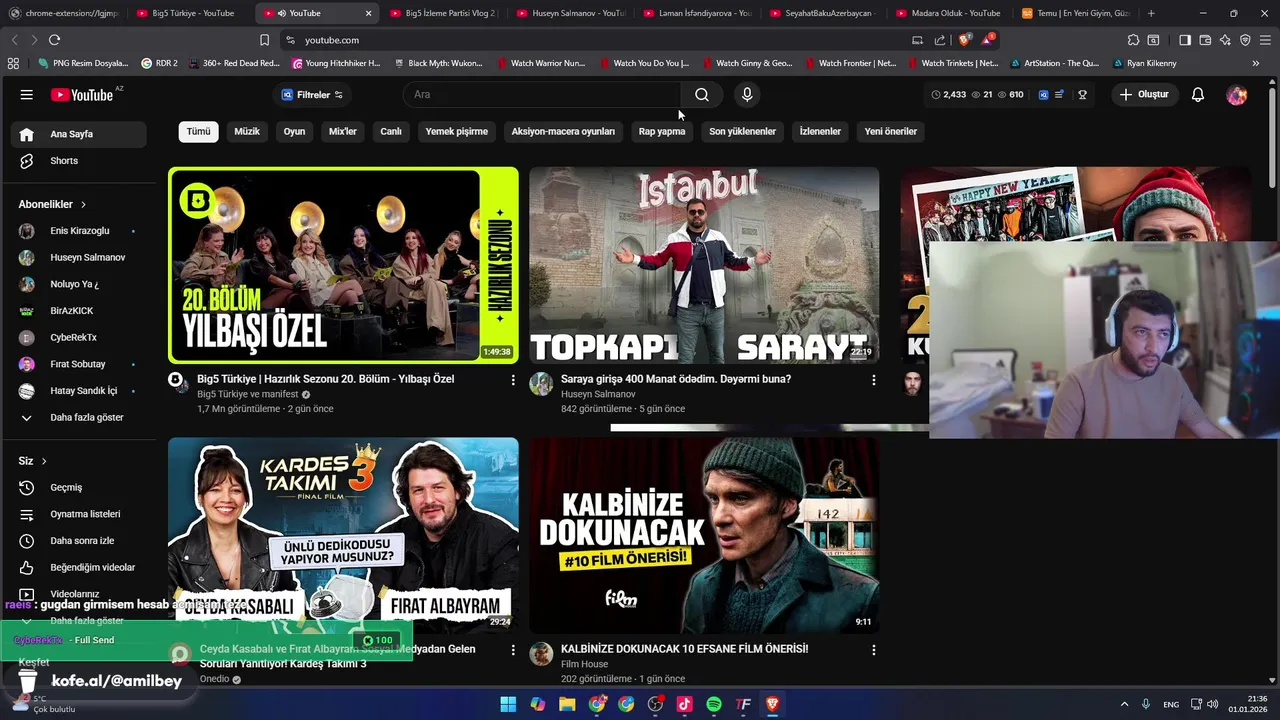The width and height of the screenshot is (1280, 720).
Task: Open Brave VPN shield icon
Action: 1245,40
